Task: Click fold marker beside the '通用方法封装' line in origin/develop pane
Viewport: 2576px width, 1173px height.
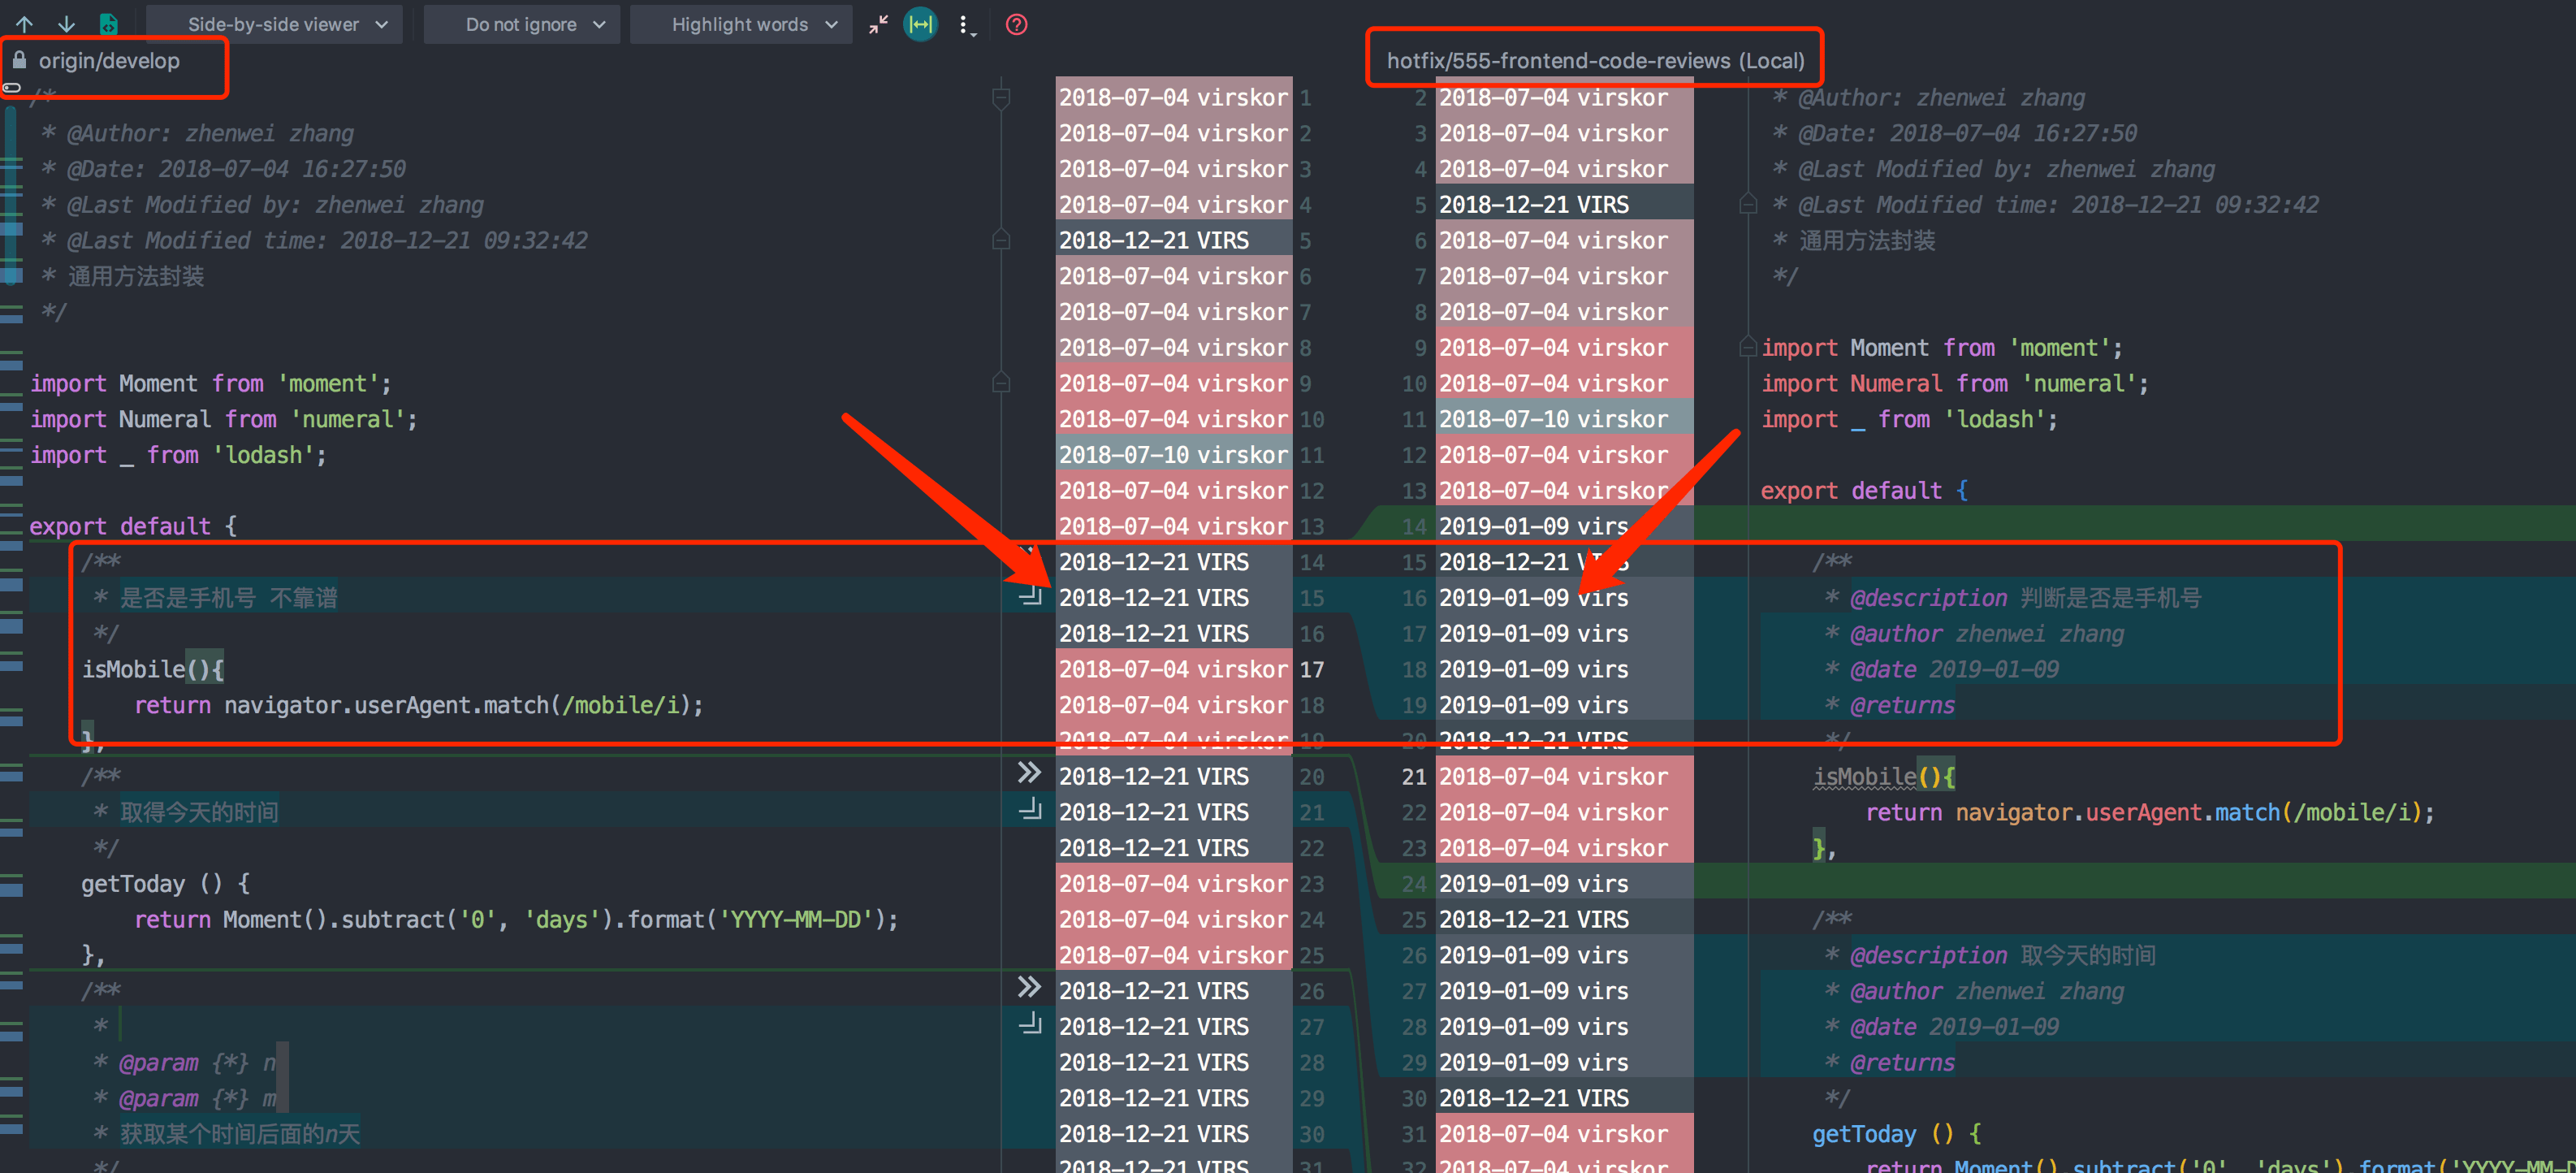Action: pyautogui.click(x=1001, y=240)
